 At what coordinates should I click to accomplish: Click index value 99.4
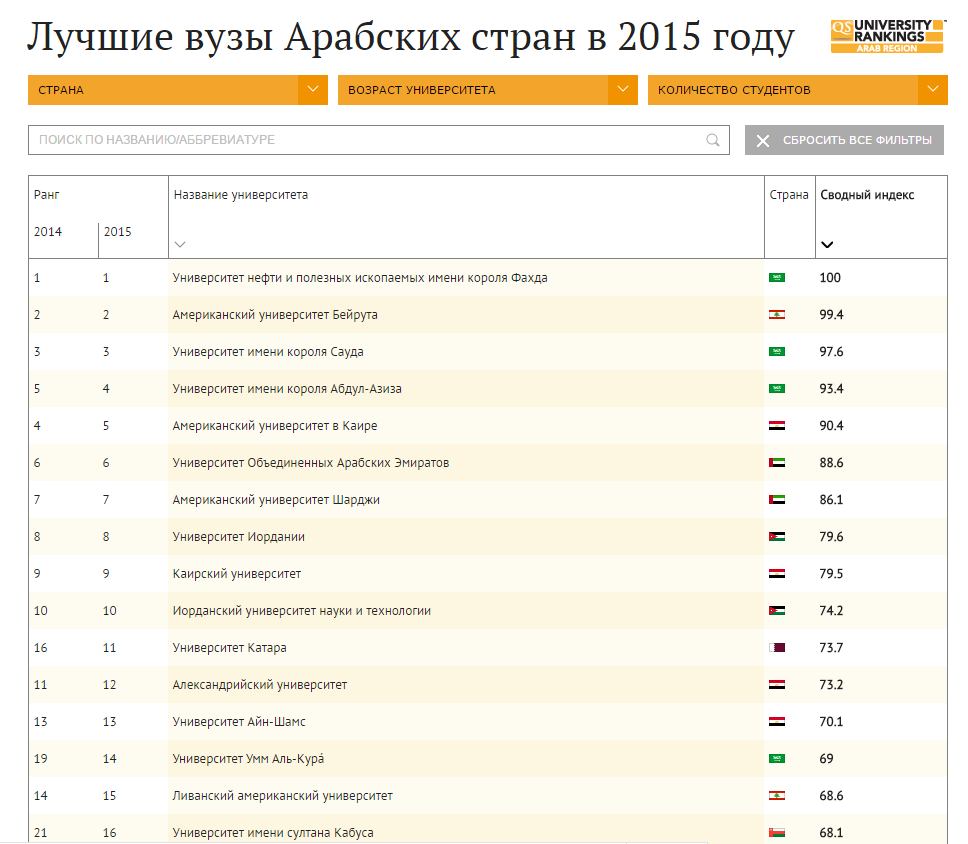pyautogui.click(x=831, y=315)
